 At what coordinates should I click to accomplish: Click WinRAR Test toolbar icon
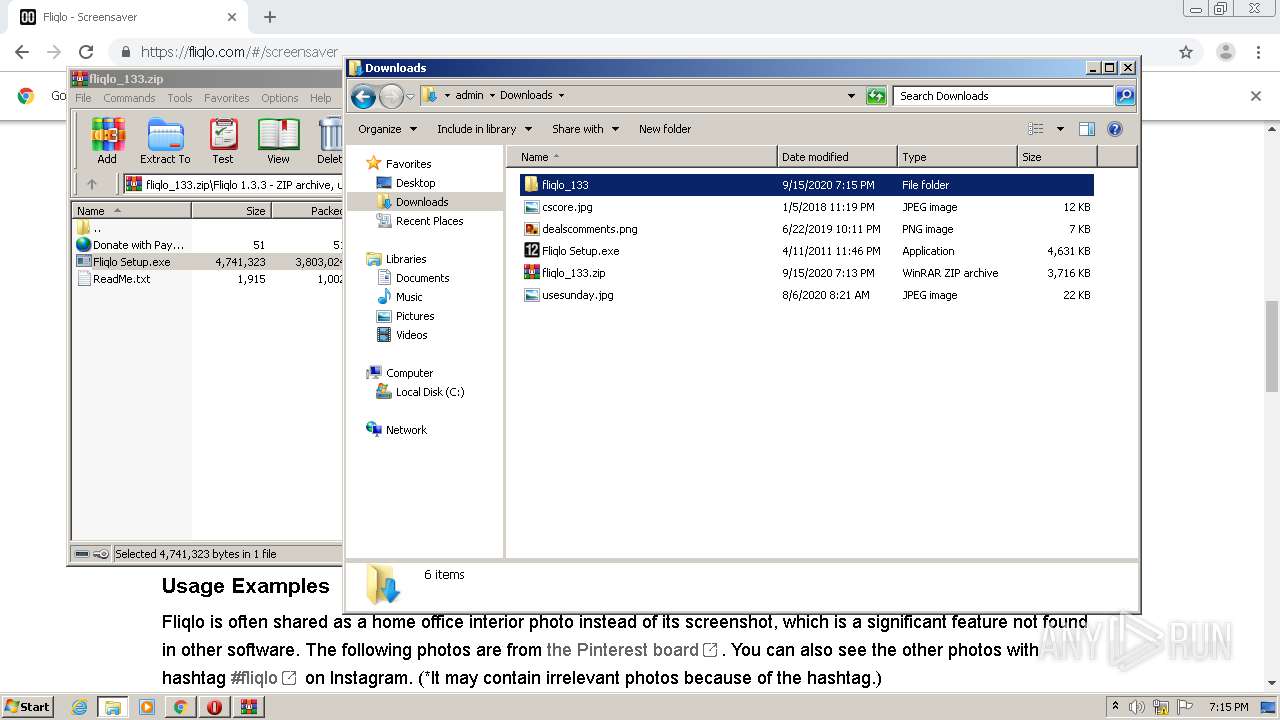coord(223,140)
